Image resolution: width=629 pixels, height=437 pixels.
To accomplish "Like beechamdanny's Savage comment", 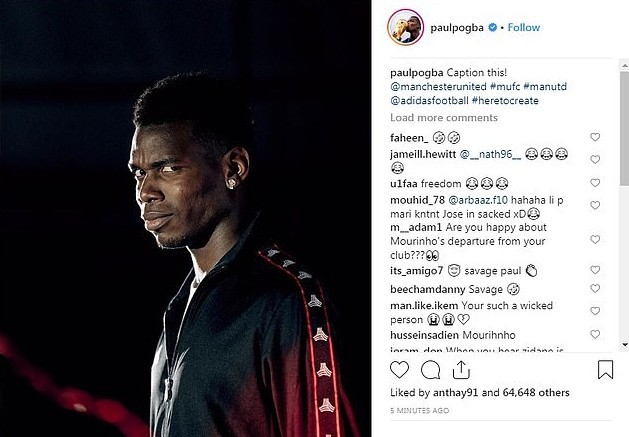I will 595,288.
